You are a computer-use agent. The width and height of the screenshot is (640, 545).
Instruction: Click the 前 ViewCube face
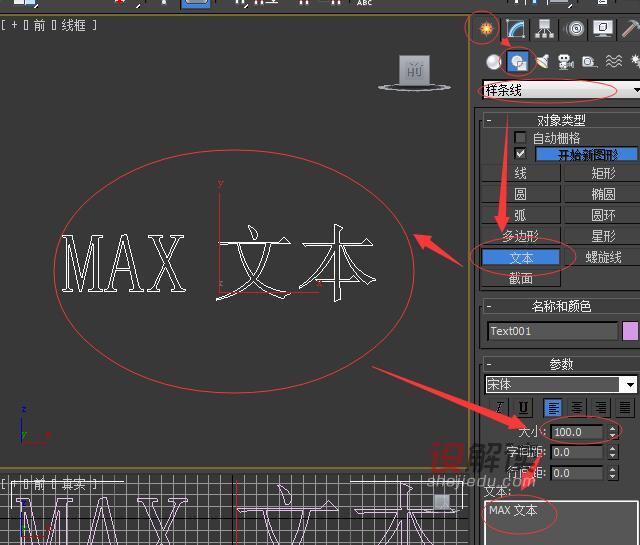[414, 71]
